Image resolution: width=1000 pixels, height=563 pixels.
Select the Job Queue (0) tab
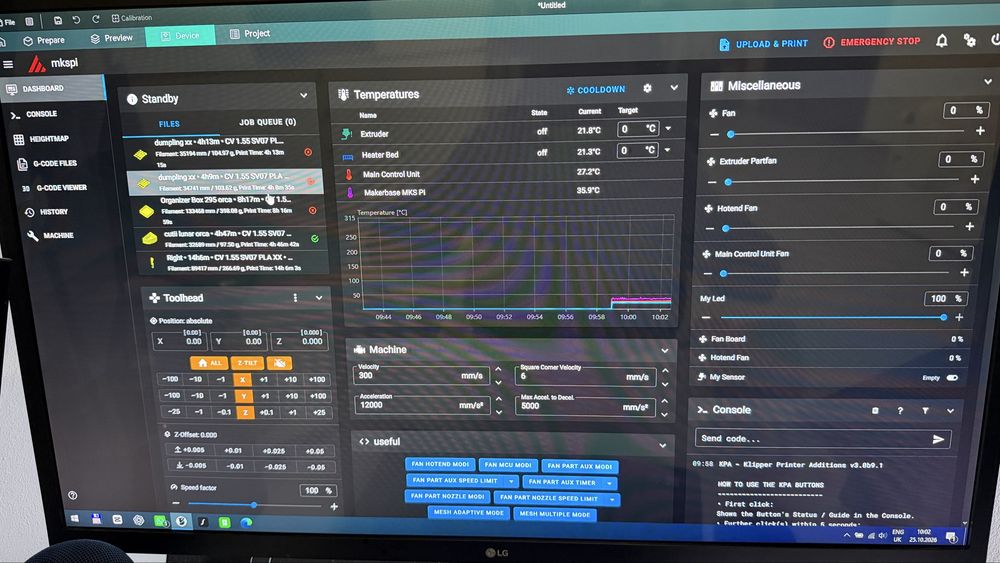tap(267, 122)
